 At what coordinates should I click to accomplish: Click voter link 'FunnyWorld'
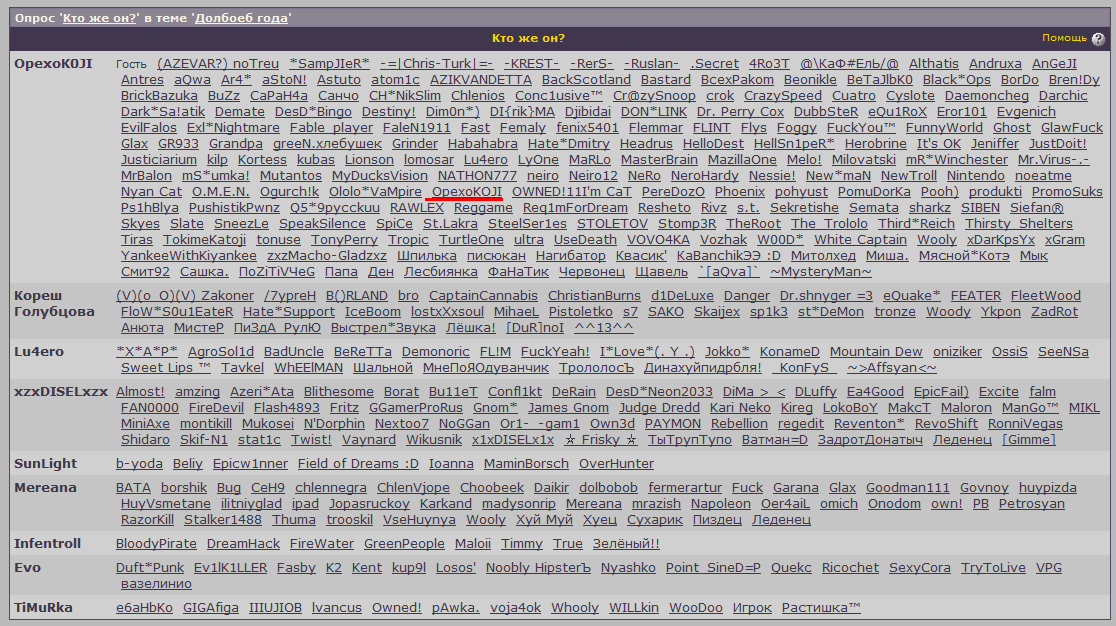pyautogui.click(x=944, y=127)
